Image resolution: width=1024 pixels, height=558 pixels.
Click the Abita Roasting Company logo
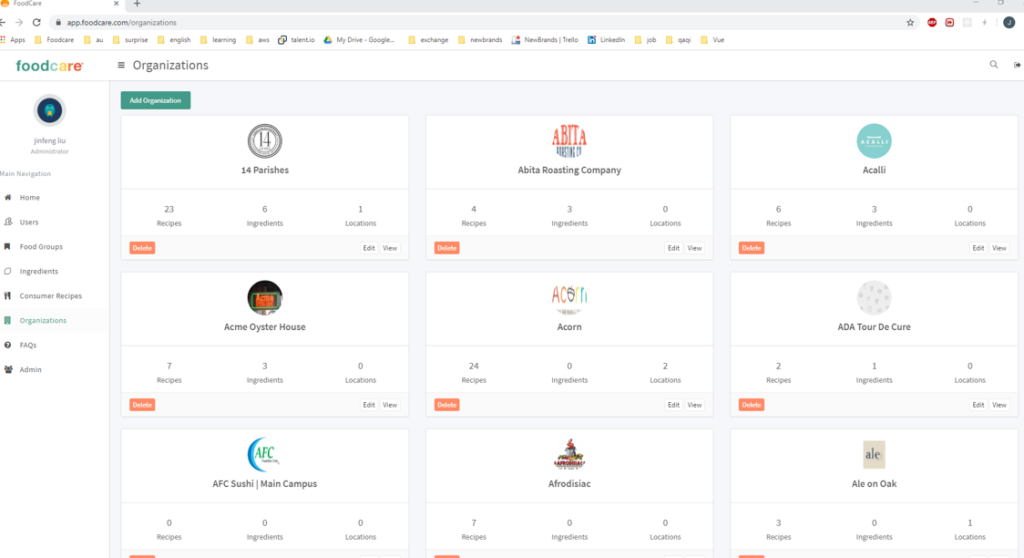(x=569, y=141)
